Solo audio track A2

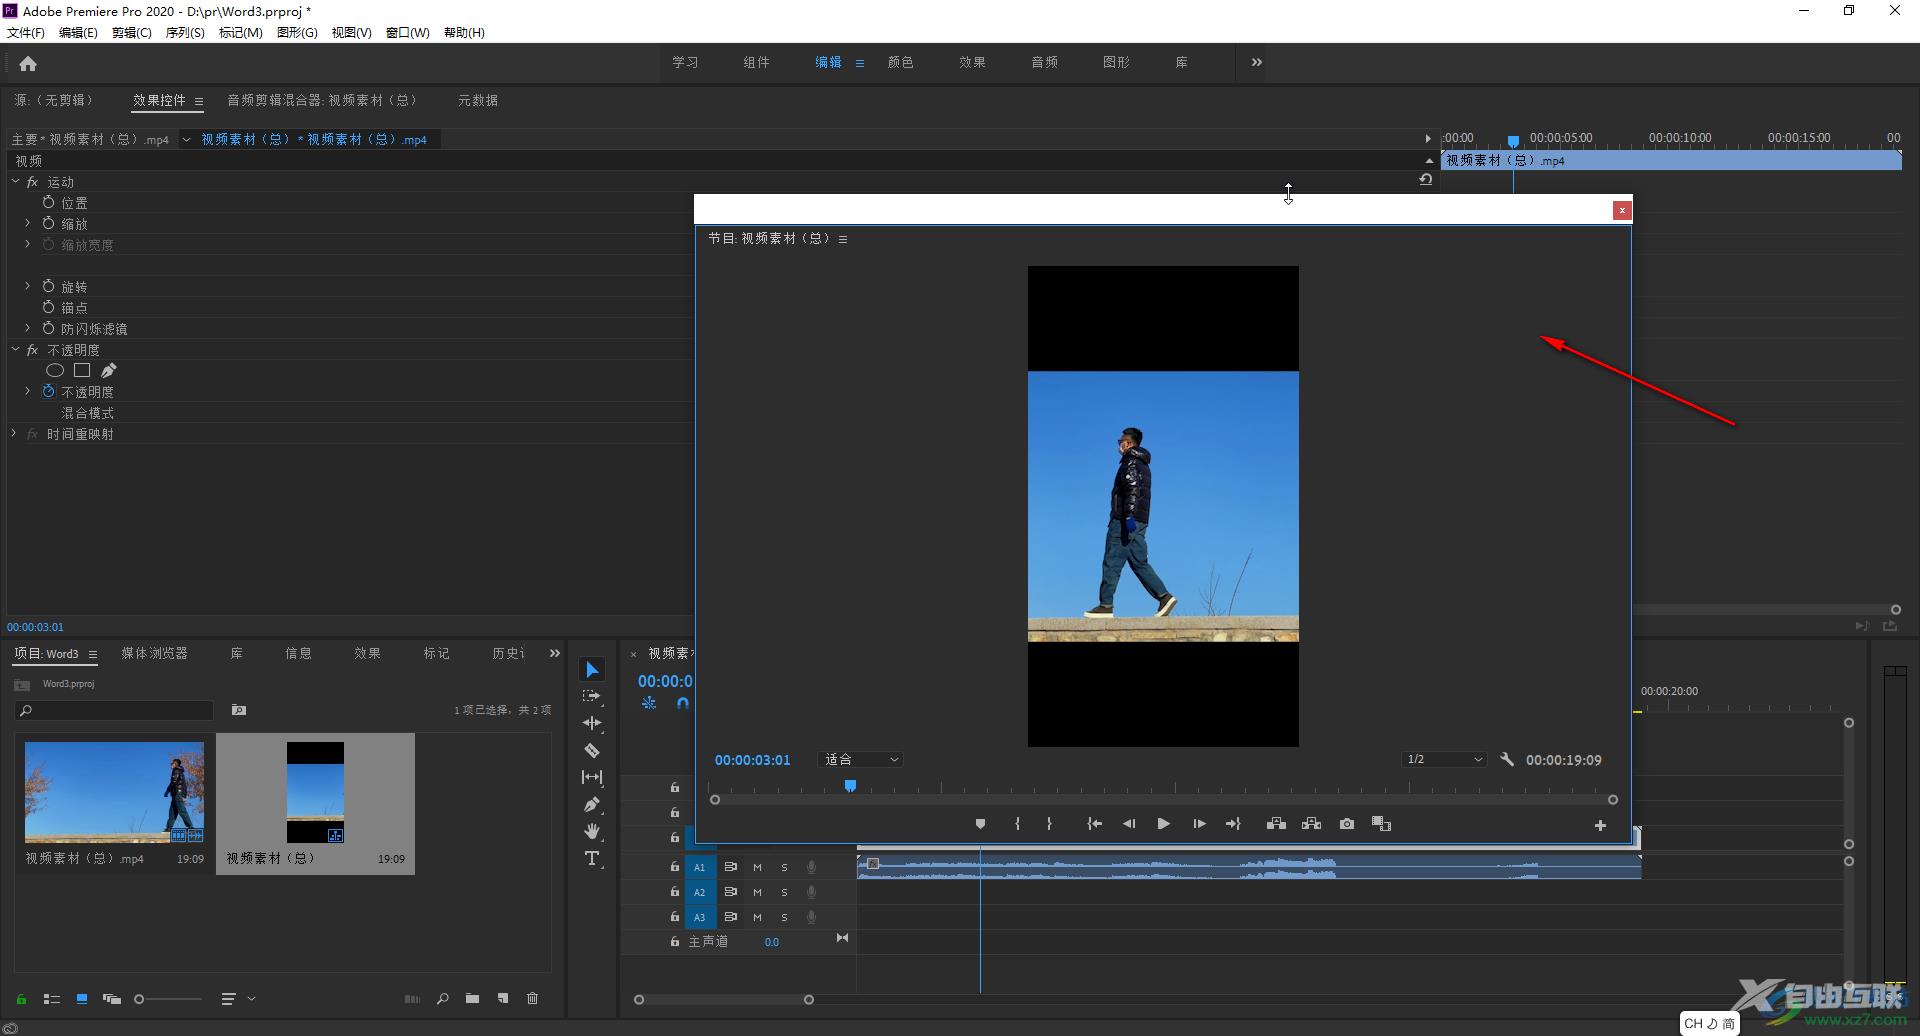[x=784, y=892]
